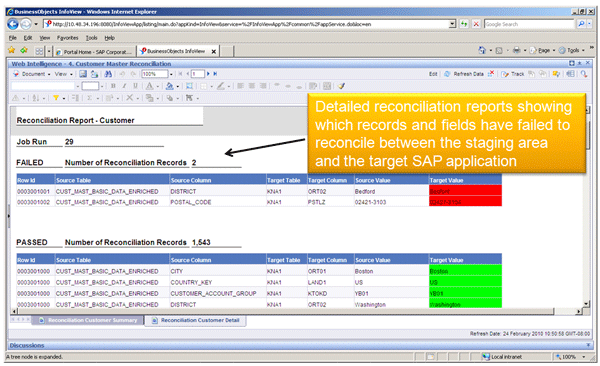The width and height of the screenshot is (600, 366).
Task: Click the drill magnifier icon in Web Intelligence toolbar
Action: pos(584,74)
